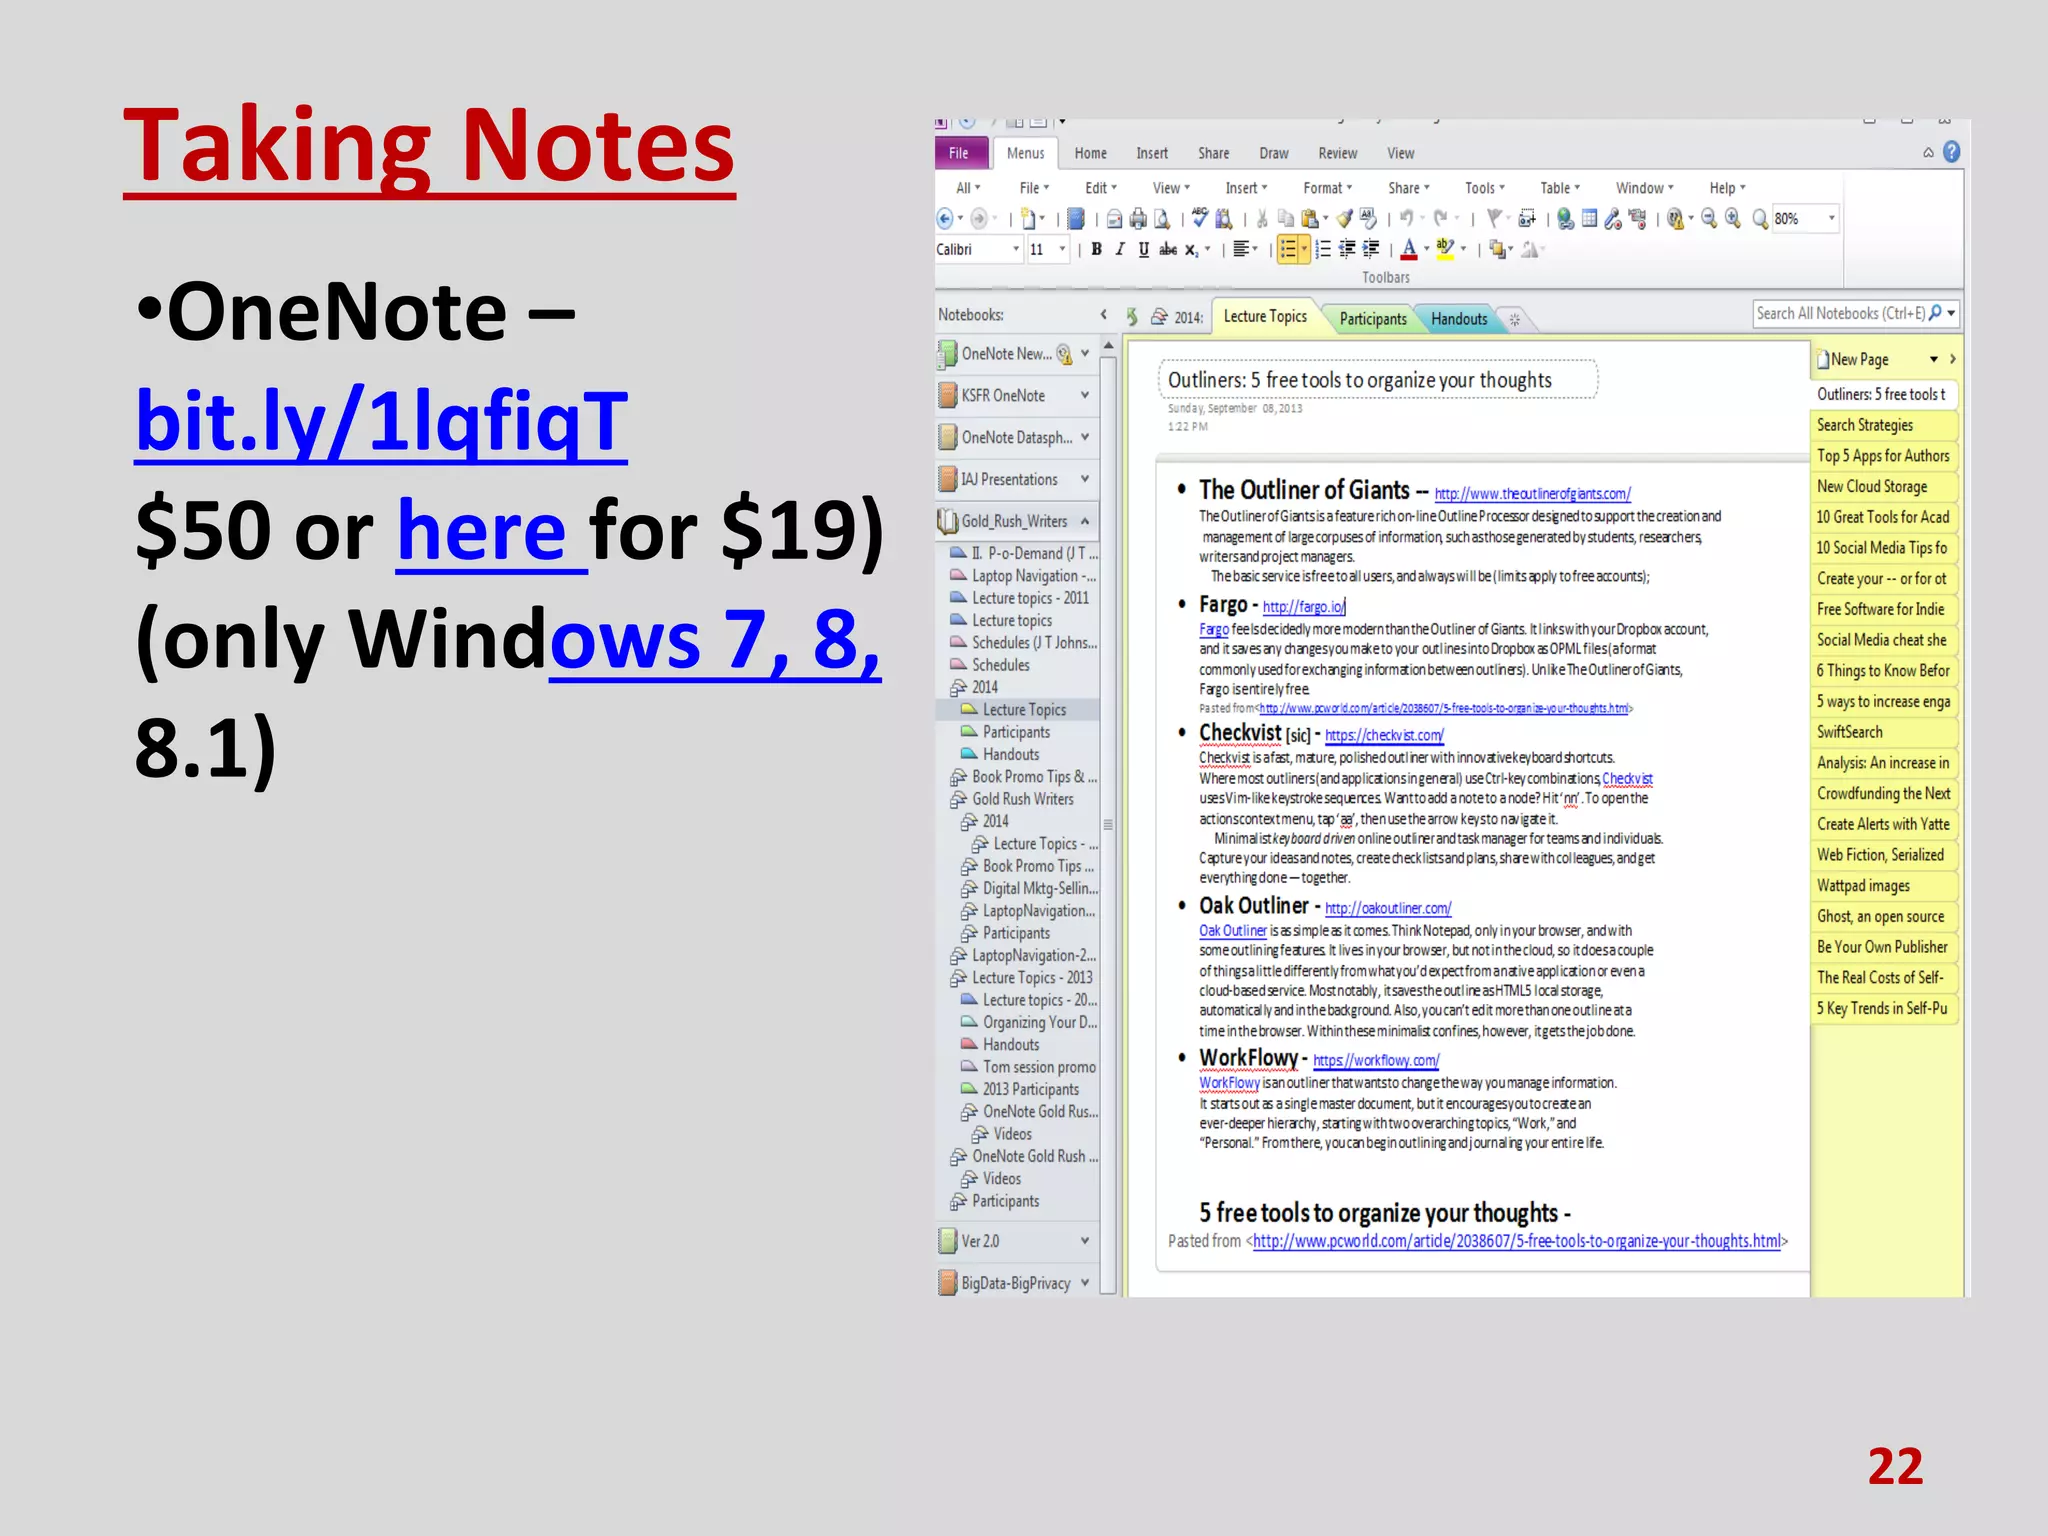Click the decrease indent icon

click(x=1346, y=249)
